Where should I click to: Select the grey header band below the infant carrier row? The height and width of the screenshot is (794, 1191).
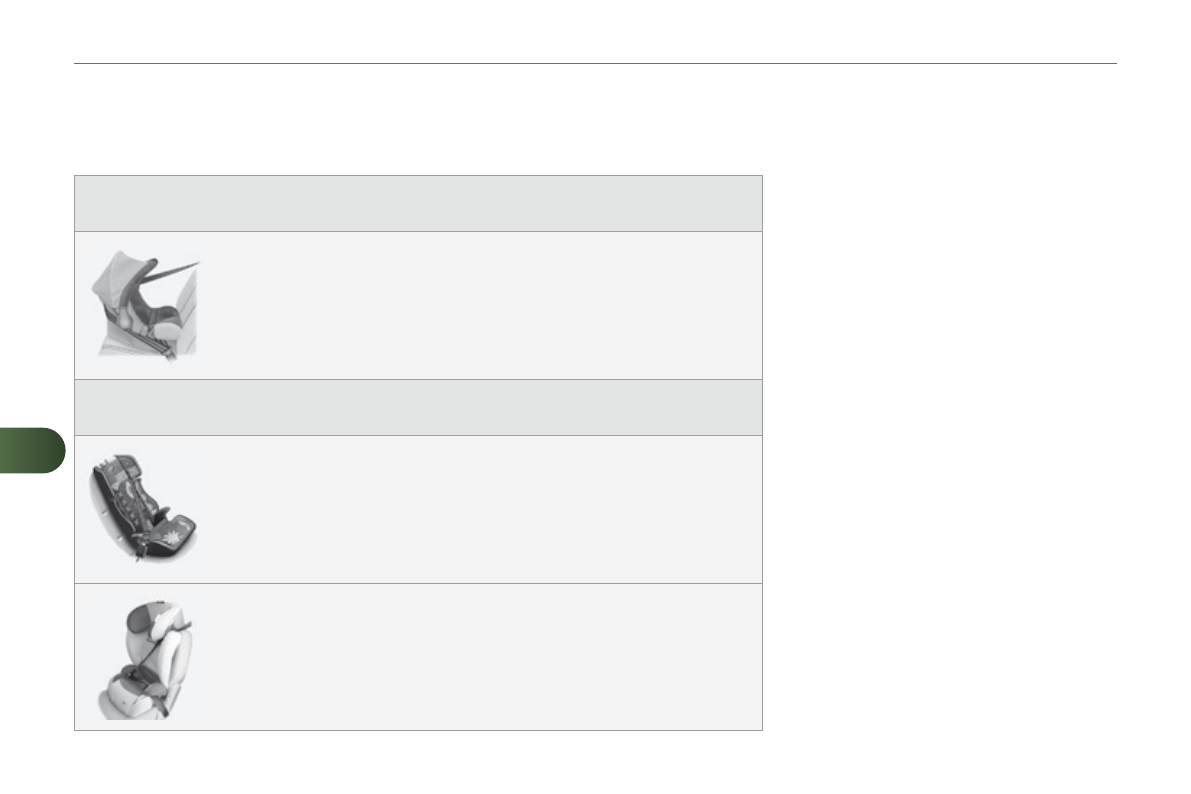(x=418, y=407)
